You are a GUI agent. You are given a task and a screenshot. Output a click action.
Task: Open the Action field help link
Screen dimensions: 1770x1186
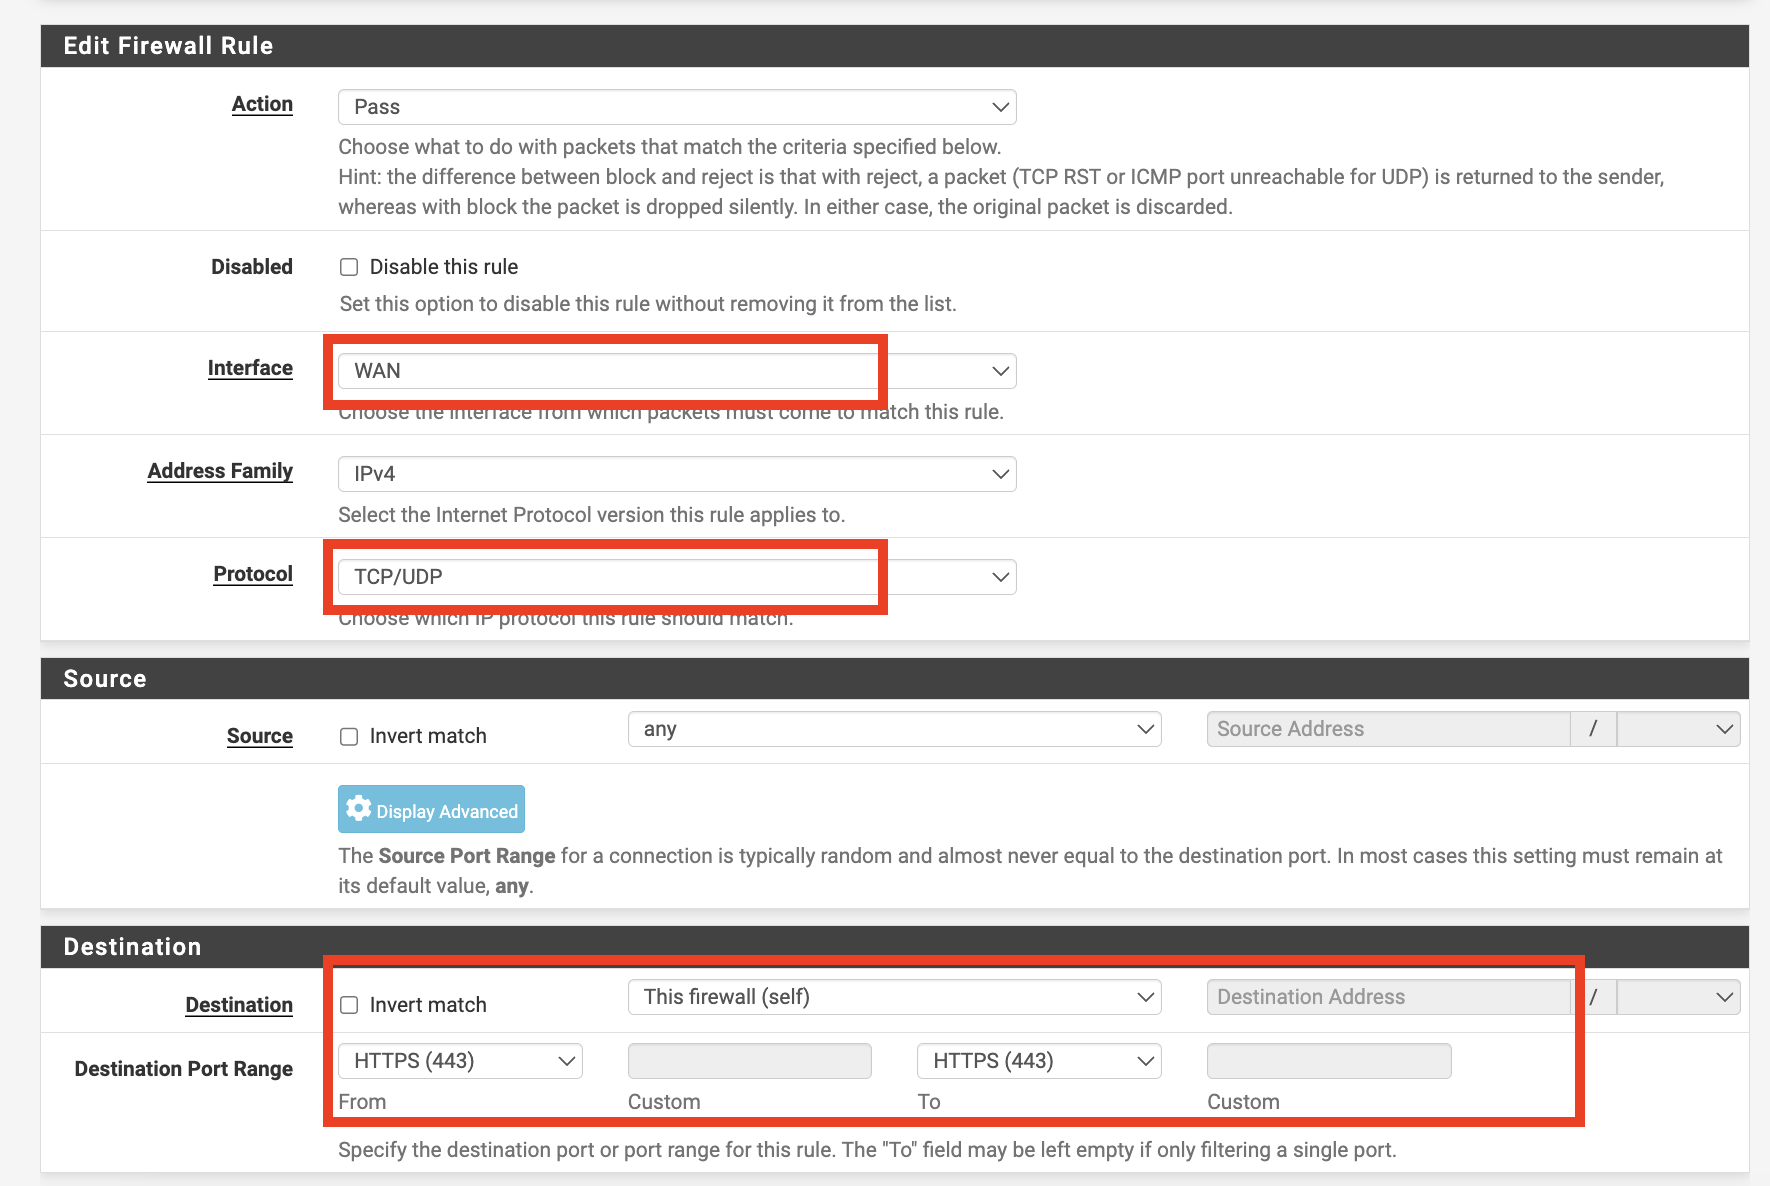click(262, 104)
